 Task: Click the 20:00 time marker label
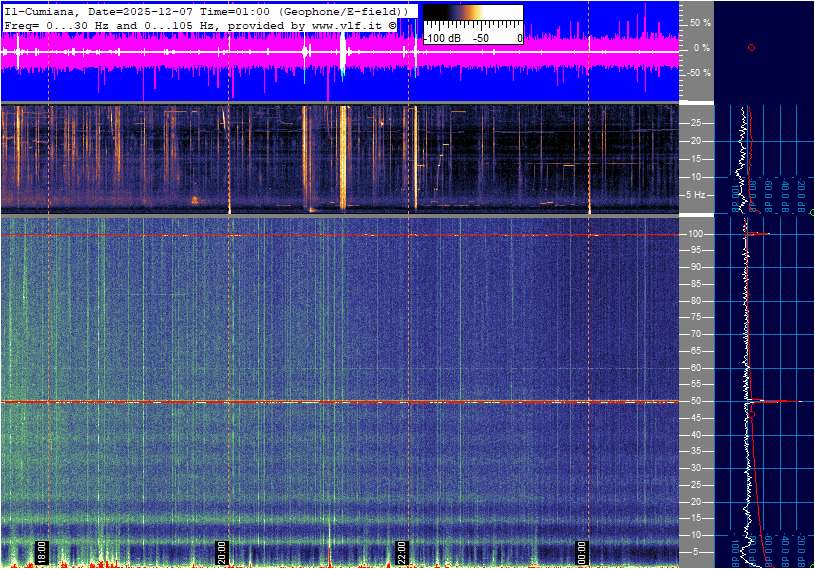[223, 552]
